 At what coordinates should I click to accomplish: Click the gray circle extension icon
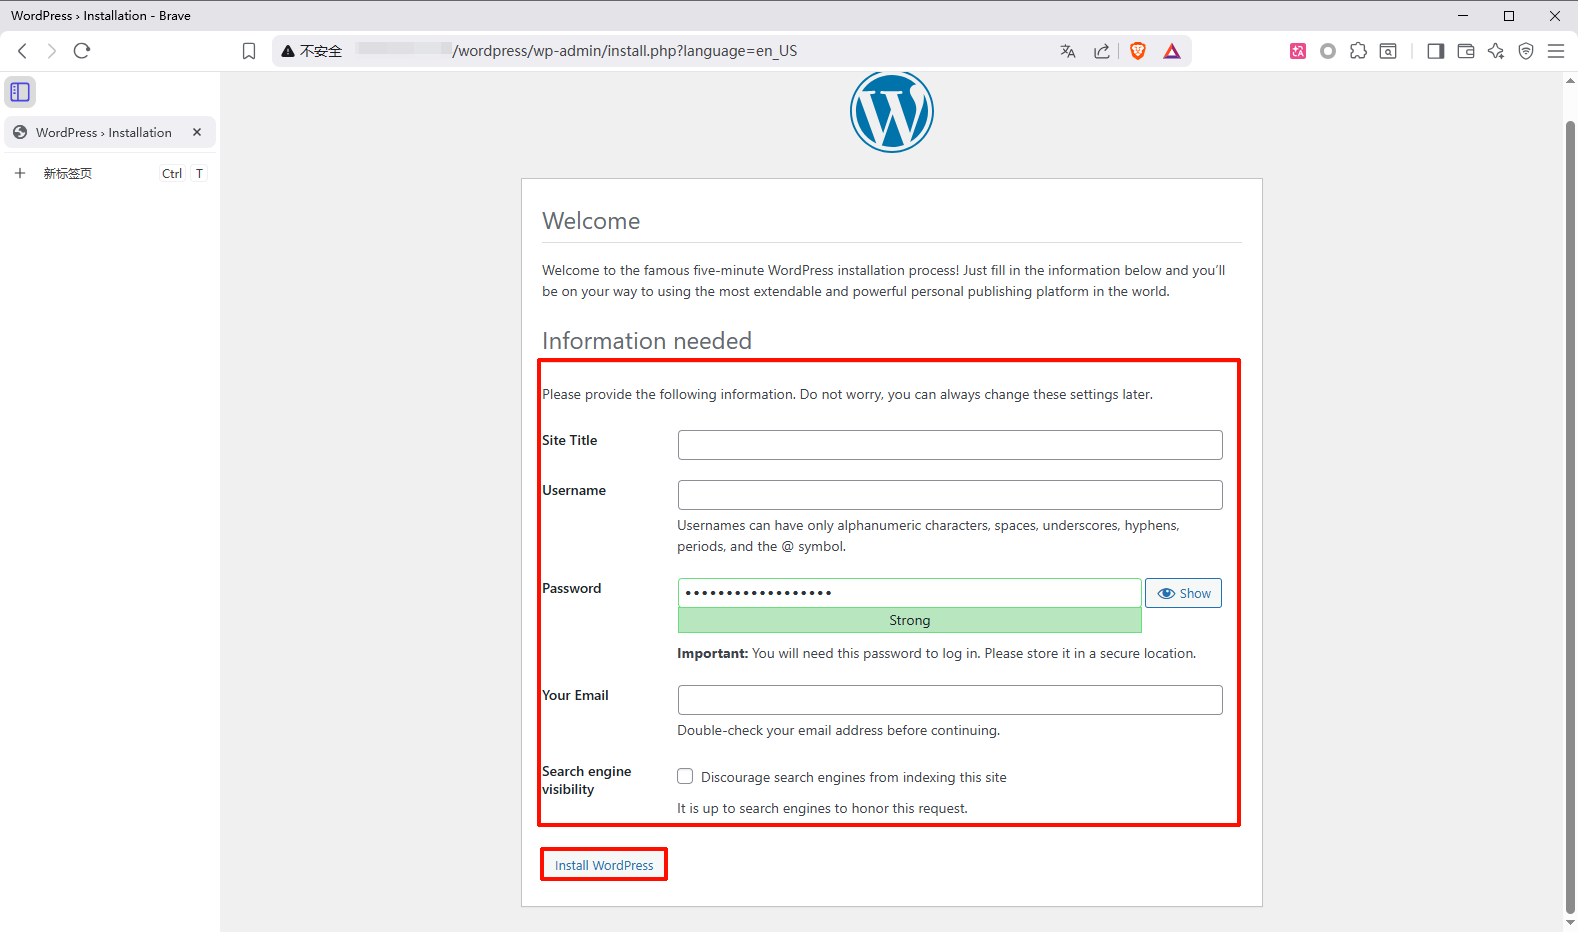(x=1328, y=51)
